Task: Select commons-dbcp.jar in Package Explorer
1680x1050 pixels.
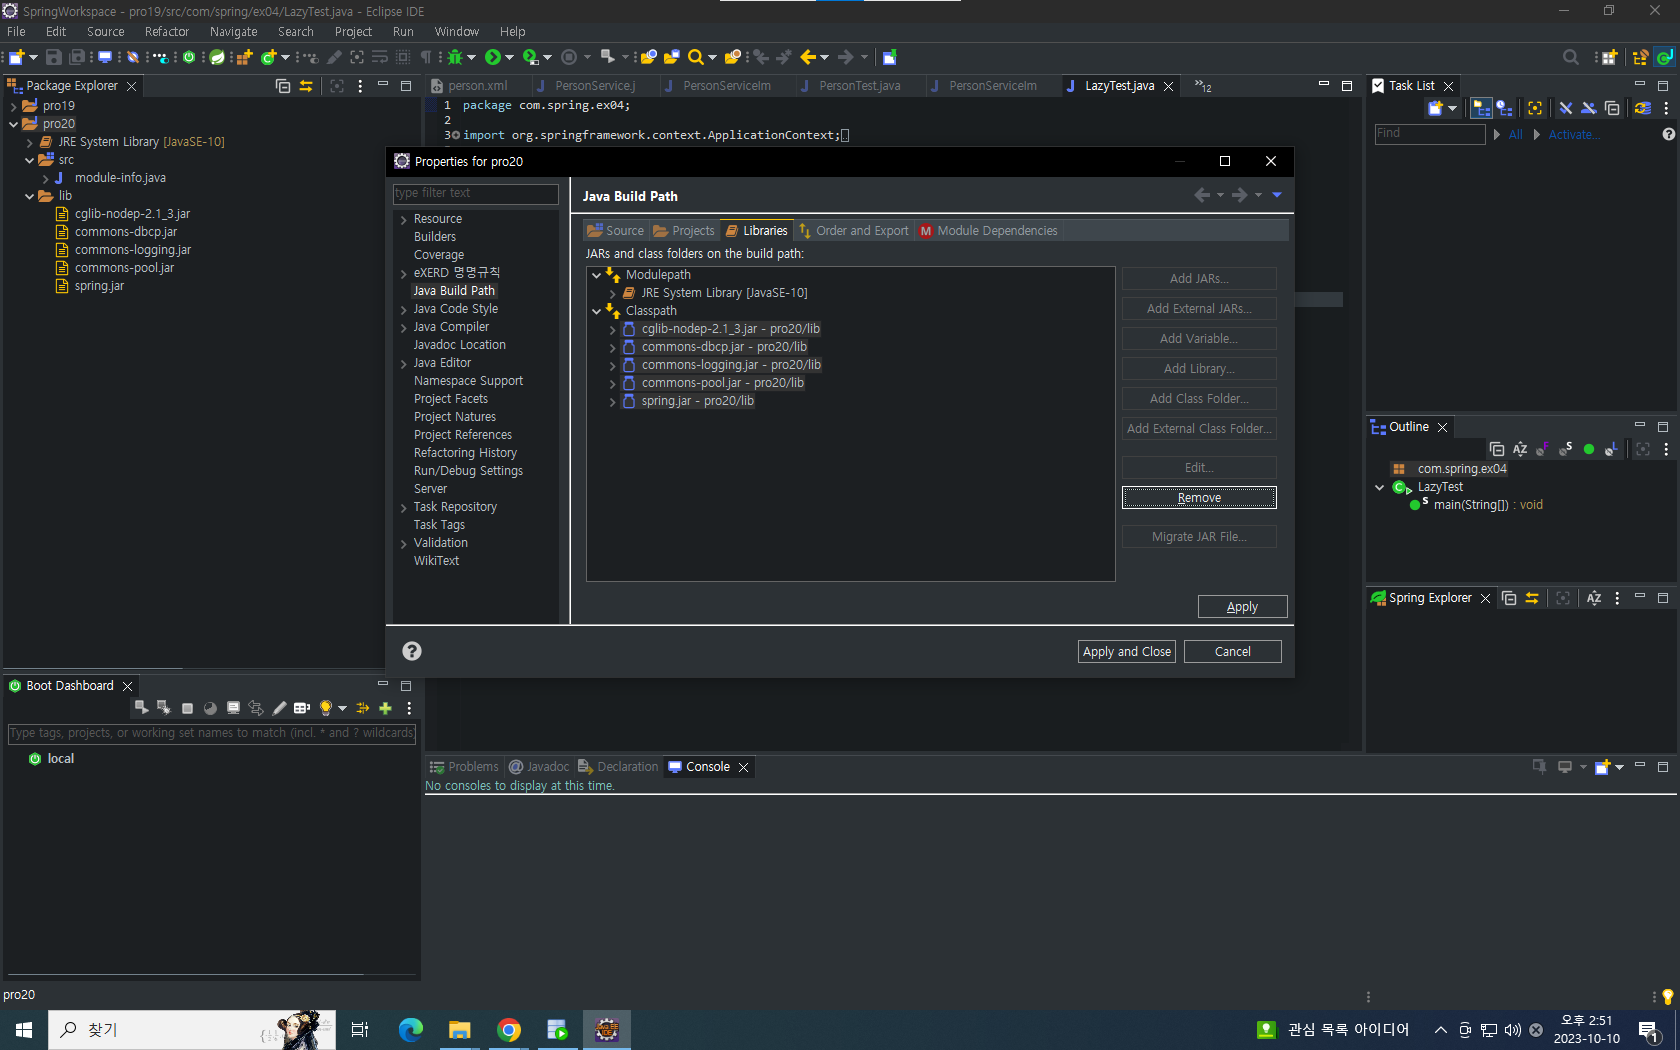Action: tap(125, 232)
